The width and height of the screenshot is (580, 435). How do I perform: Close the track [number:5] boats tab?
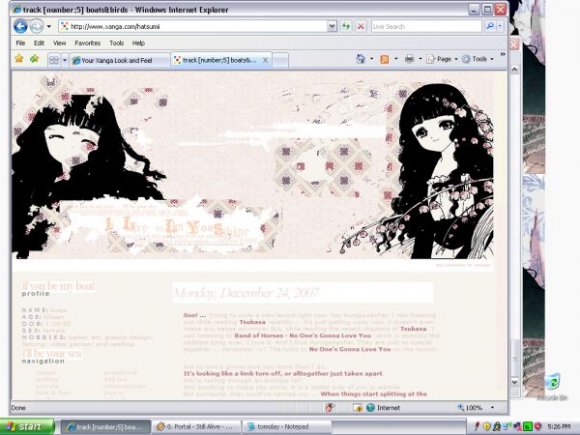point(265,60)
